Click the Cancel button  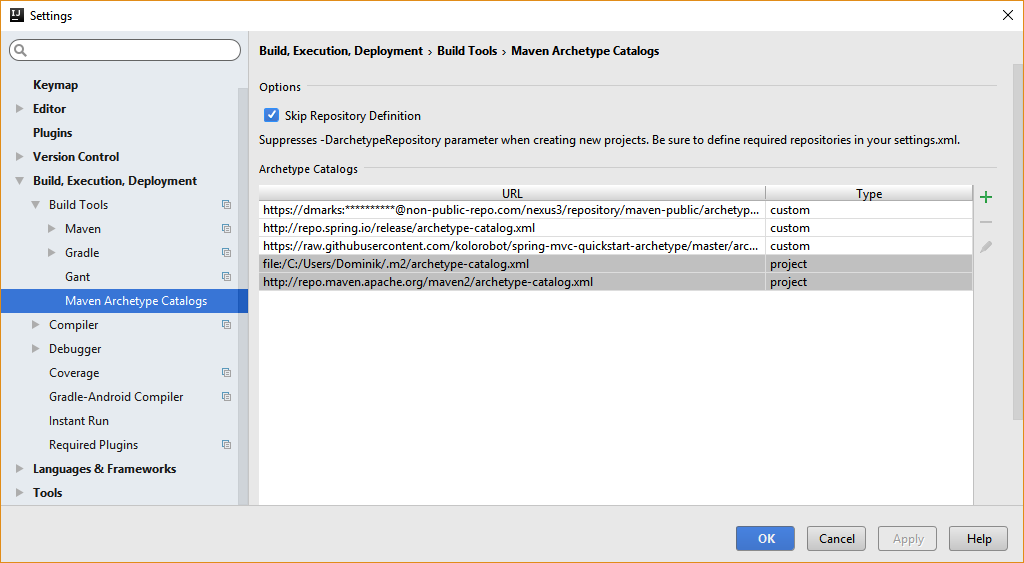[836, 538]
